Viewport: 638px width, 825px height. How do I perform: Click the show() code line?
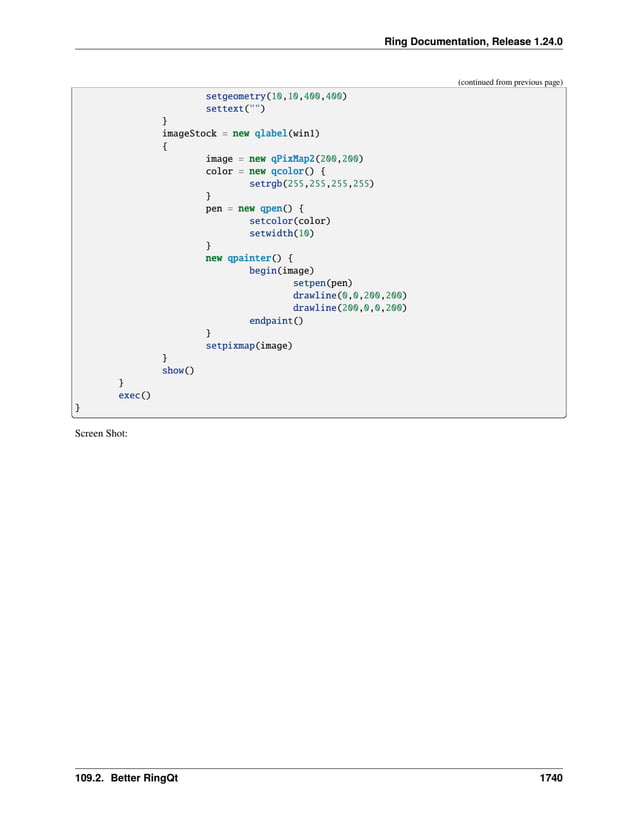[x=178, y=370]
